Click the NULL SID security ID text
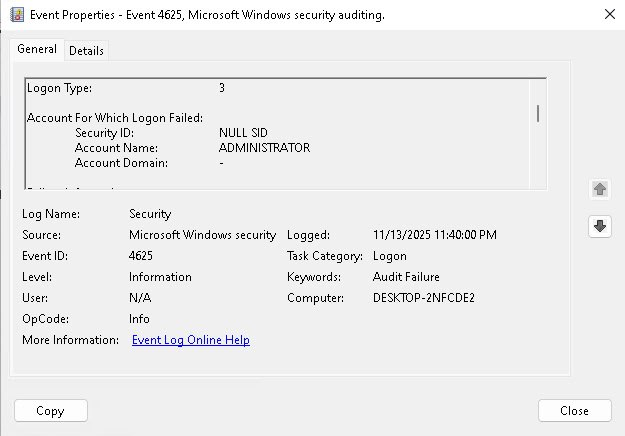 click(244, 133)
